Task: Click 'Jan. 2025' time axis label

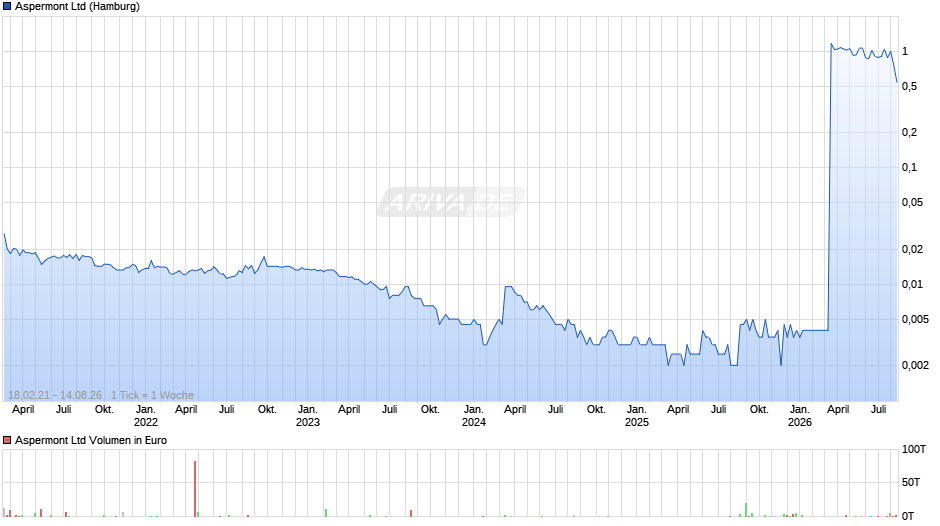Action: point(637,416)
